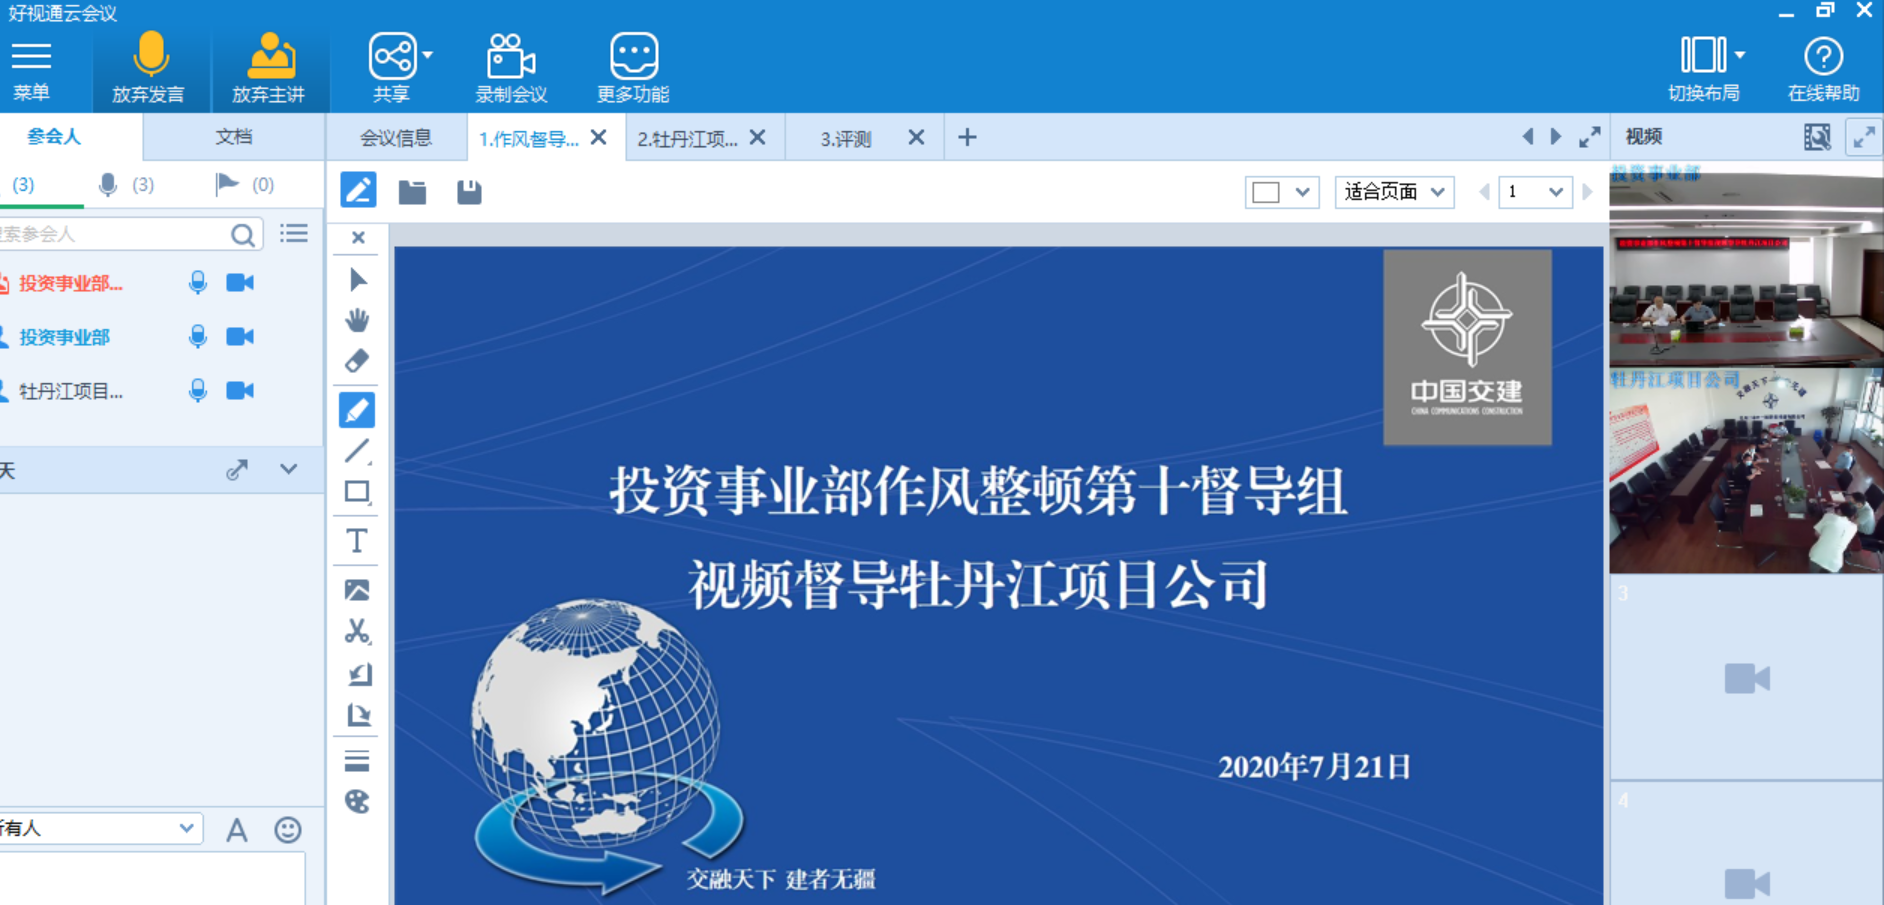Click 放弃发言 to stop speaking

151,67
